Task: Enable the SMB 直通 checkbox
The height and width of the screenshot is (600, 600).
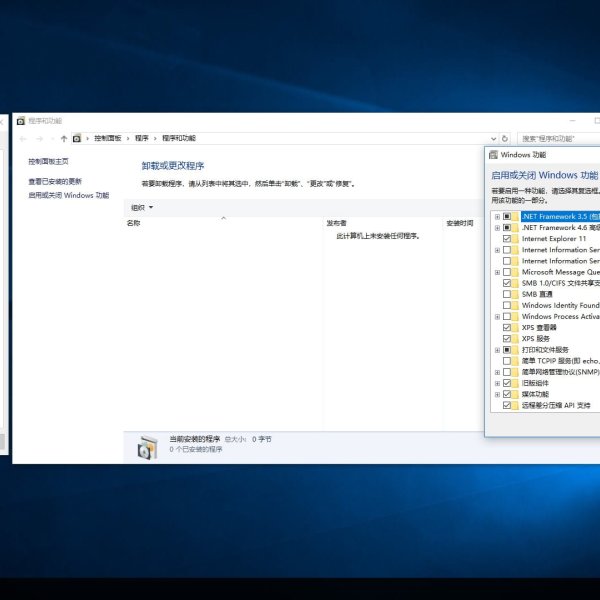Action: point(507,294)
